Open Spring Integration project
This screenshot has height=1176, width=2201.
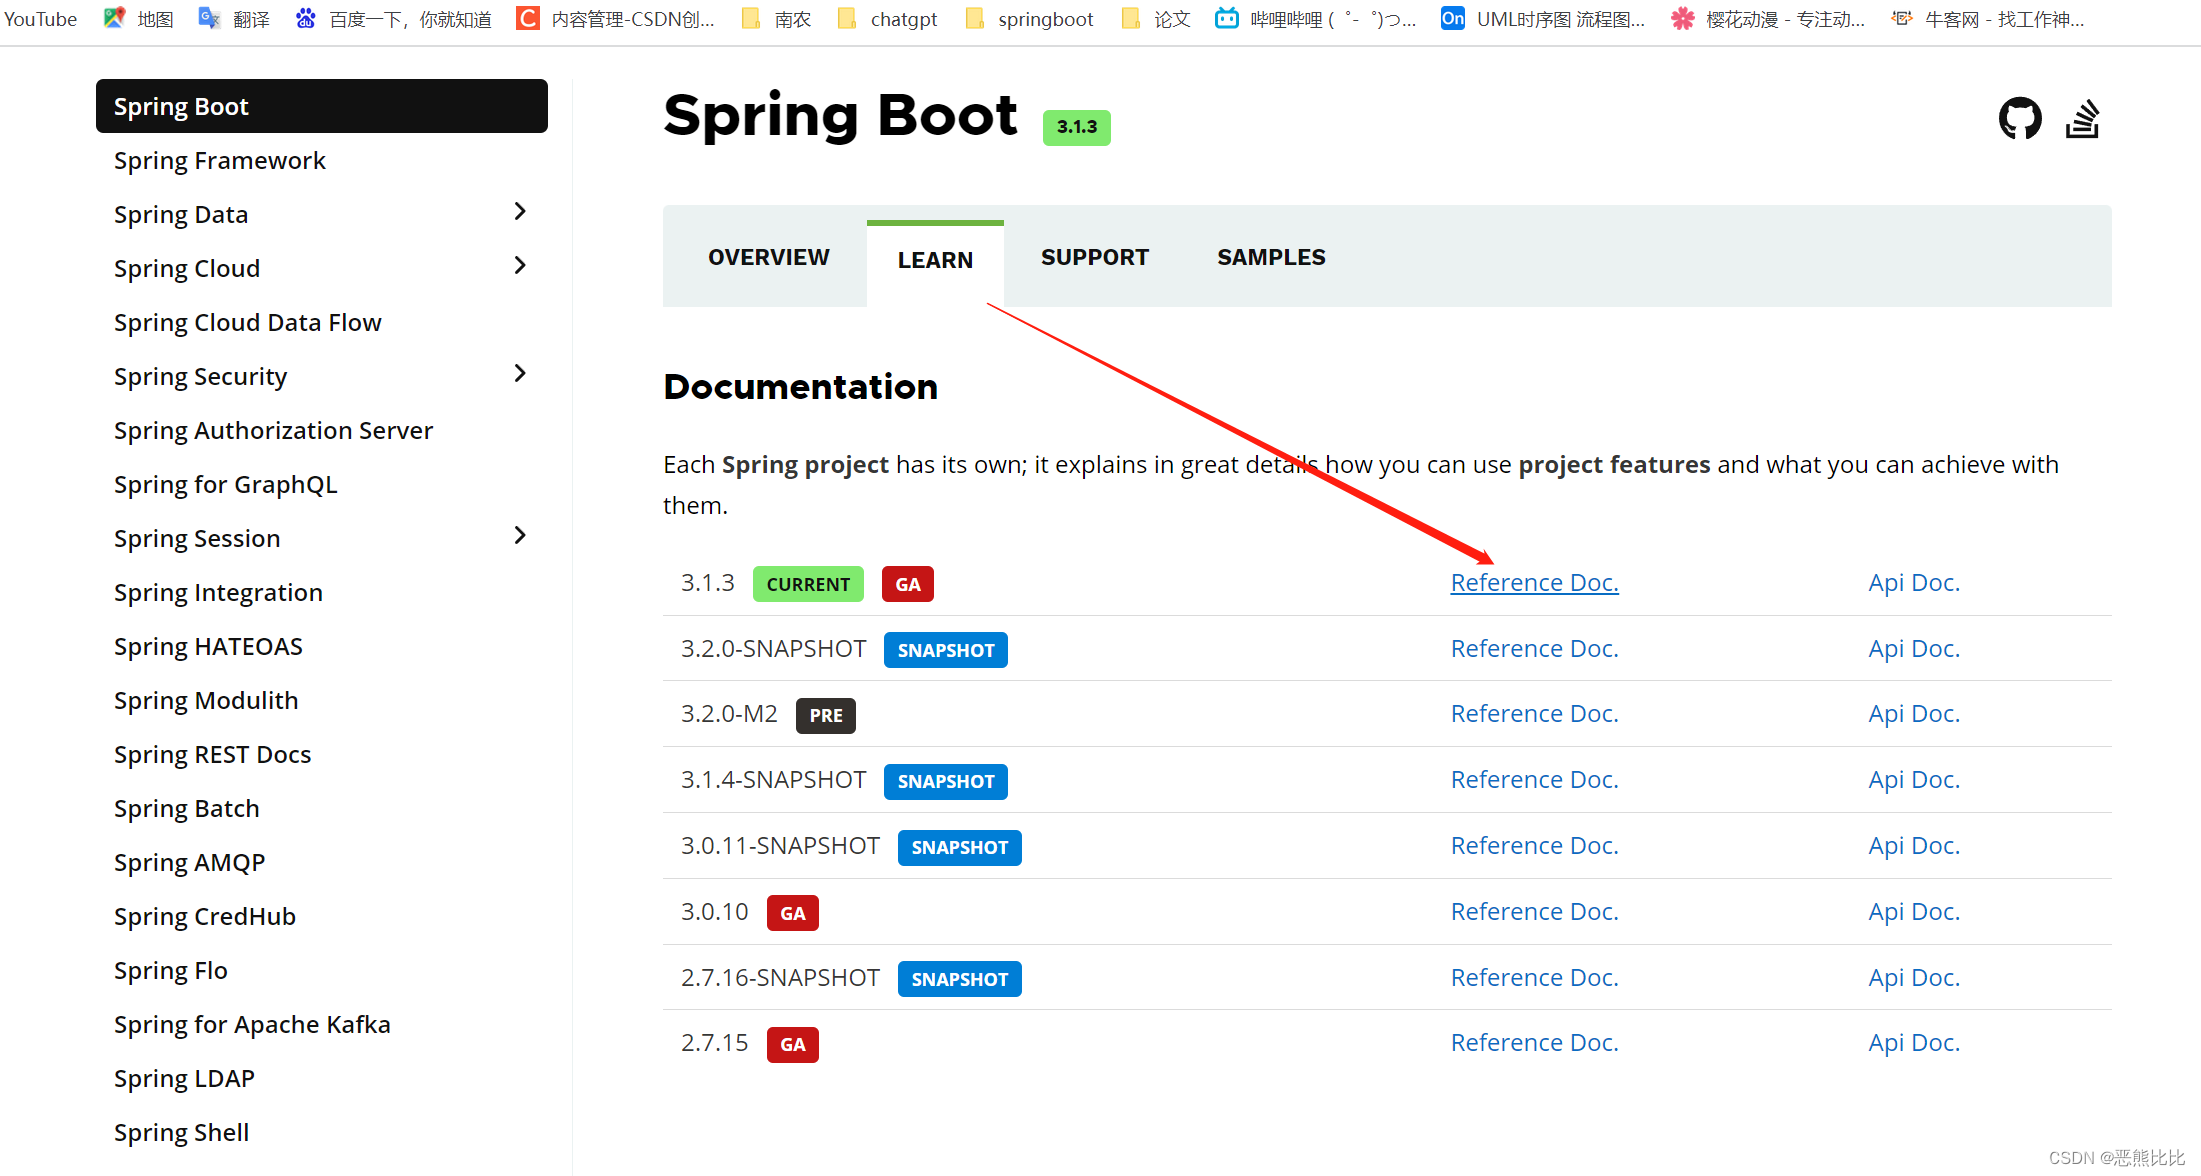218,593
